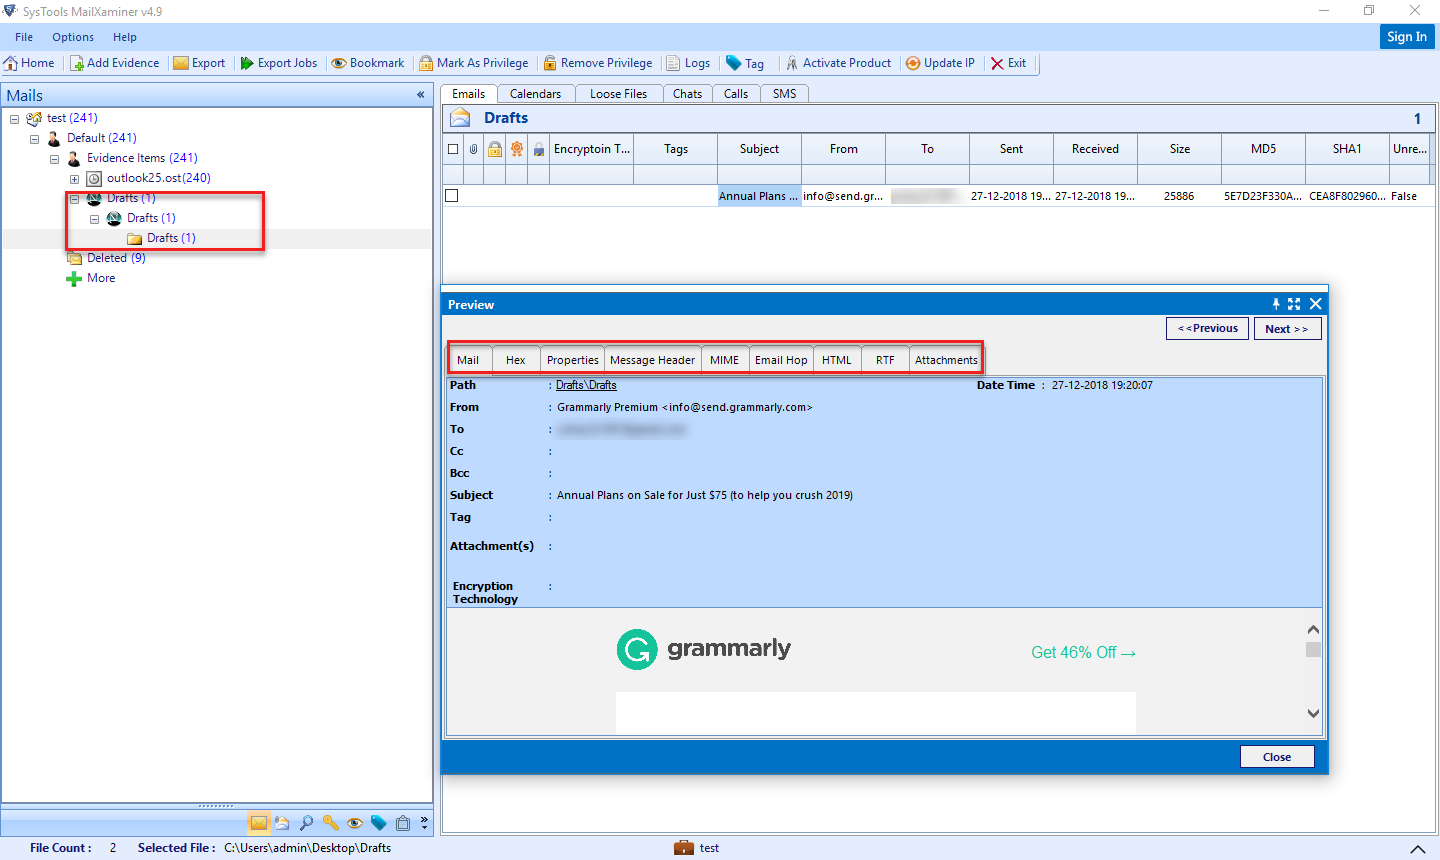Click the Sign In button
The width and height of the screenshot is (1440, 860).
tap(1407, 36)
